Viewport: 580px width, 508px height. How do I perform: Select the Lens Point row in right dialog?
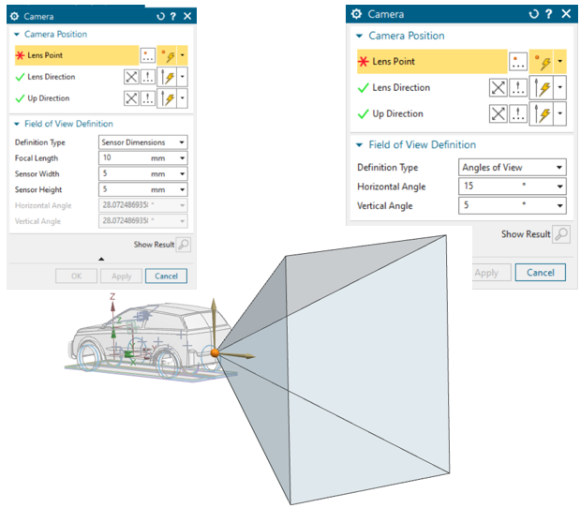pos(432,61)
